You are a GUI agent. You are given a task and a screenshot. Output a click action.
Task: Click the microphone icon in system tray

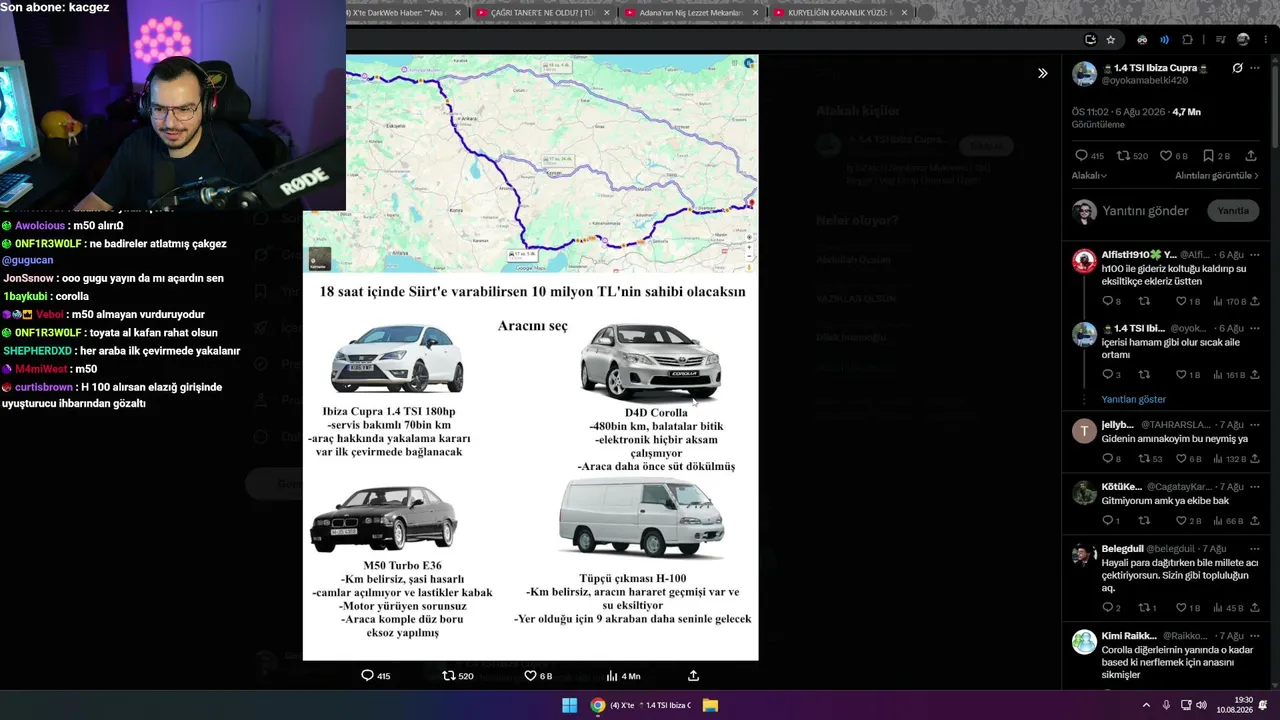click(1166, 705)
